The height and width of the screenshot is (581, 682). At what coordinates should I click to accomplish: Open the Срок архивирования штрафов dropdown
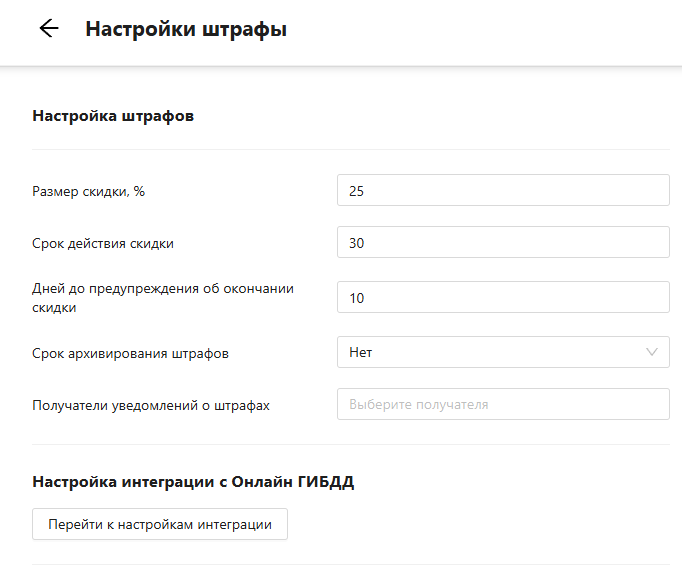point(502,352)
